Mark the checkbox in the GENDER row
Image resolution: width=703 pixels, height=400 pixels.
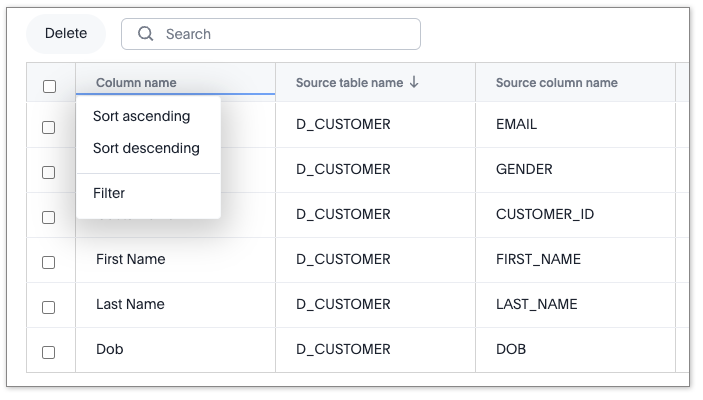pos(49,172)
